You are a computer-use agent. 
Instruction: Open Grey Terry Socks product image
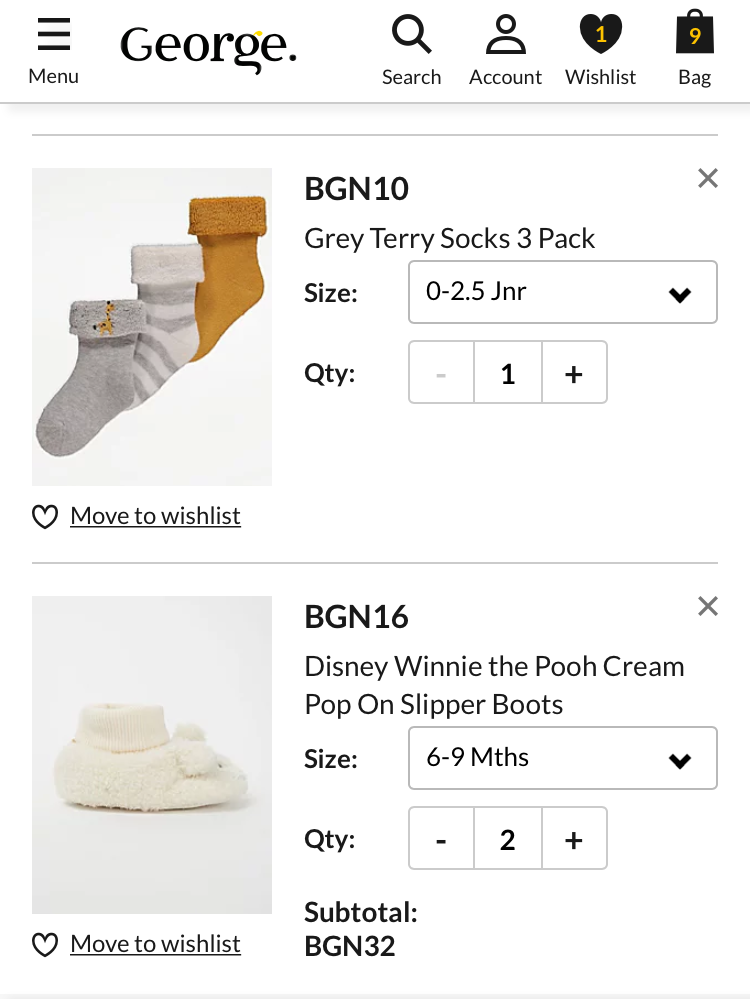coord(152,327)
